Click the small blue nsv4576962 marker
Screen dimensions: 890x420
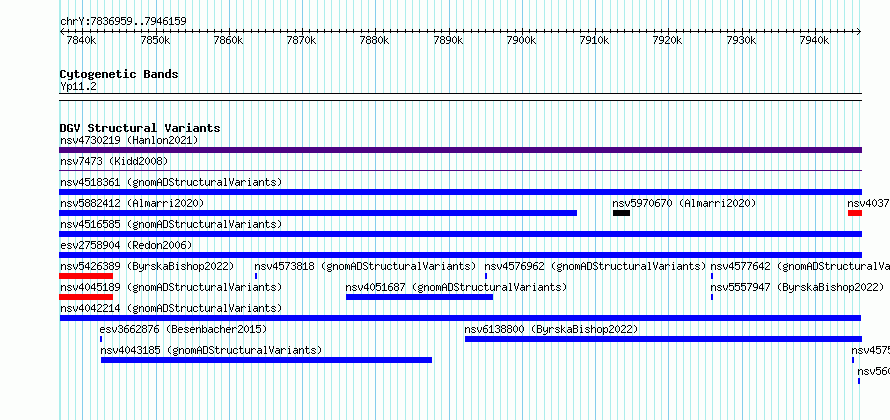[486, 276]
